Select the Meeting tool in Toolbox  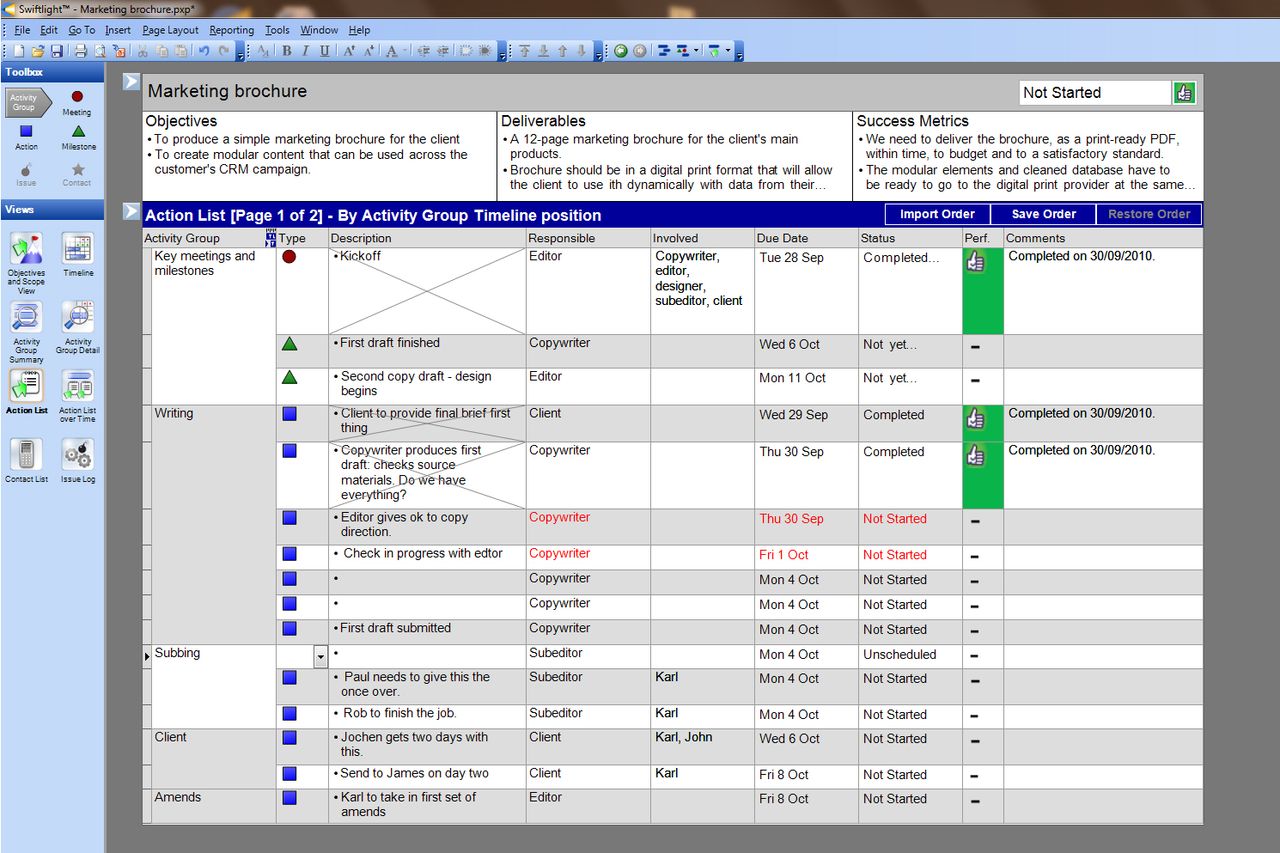pyautogui.click(x=77, y=102)
